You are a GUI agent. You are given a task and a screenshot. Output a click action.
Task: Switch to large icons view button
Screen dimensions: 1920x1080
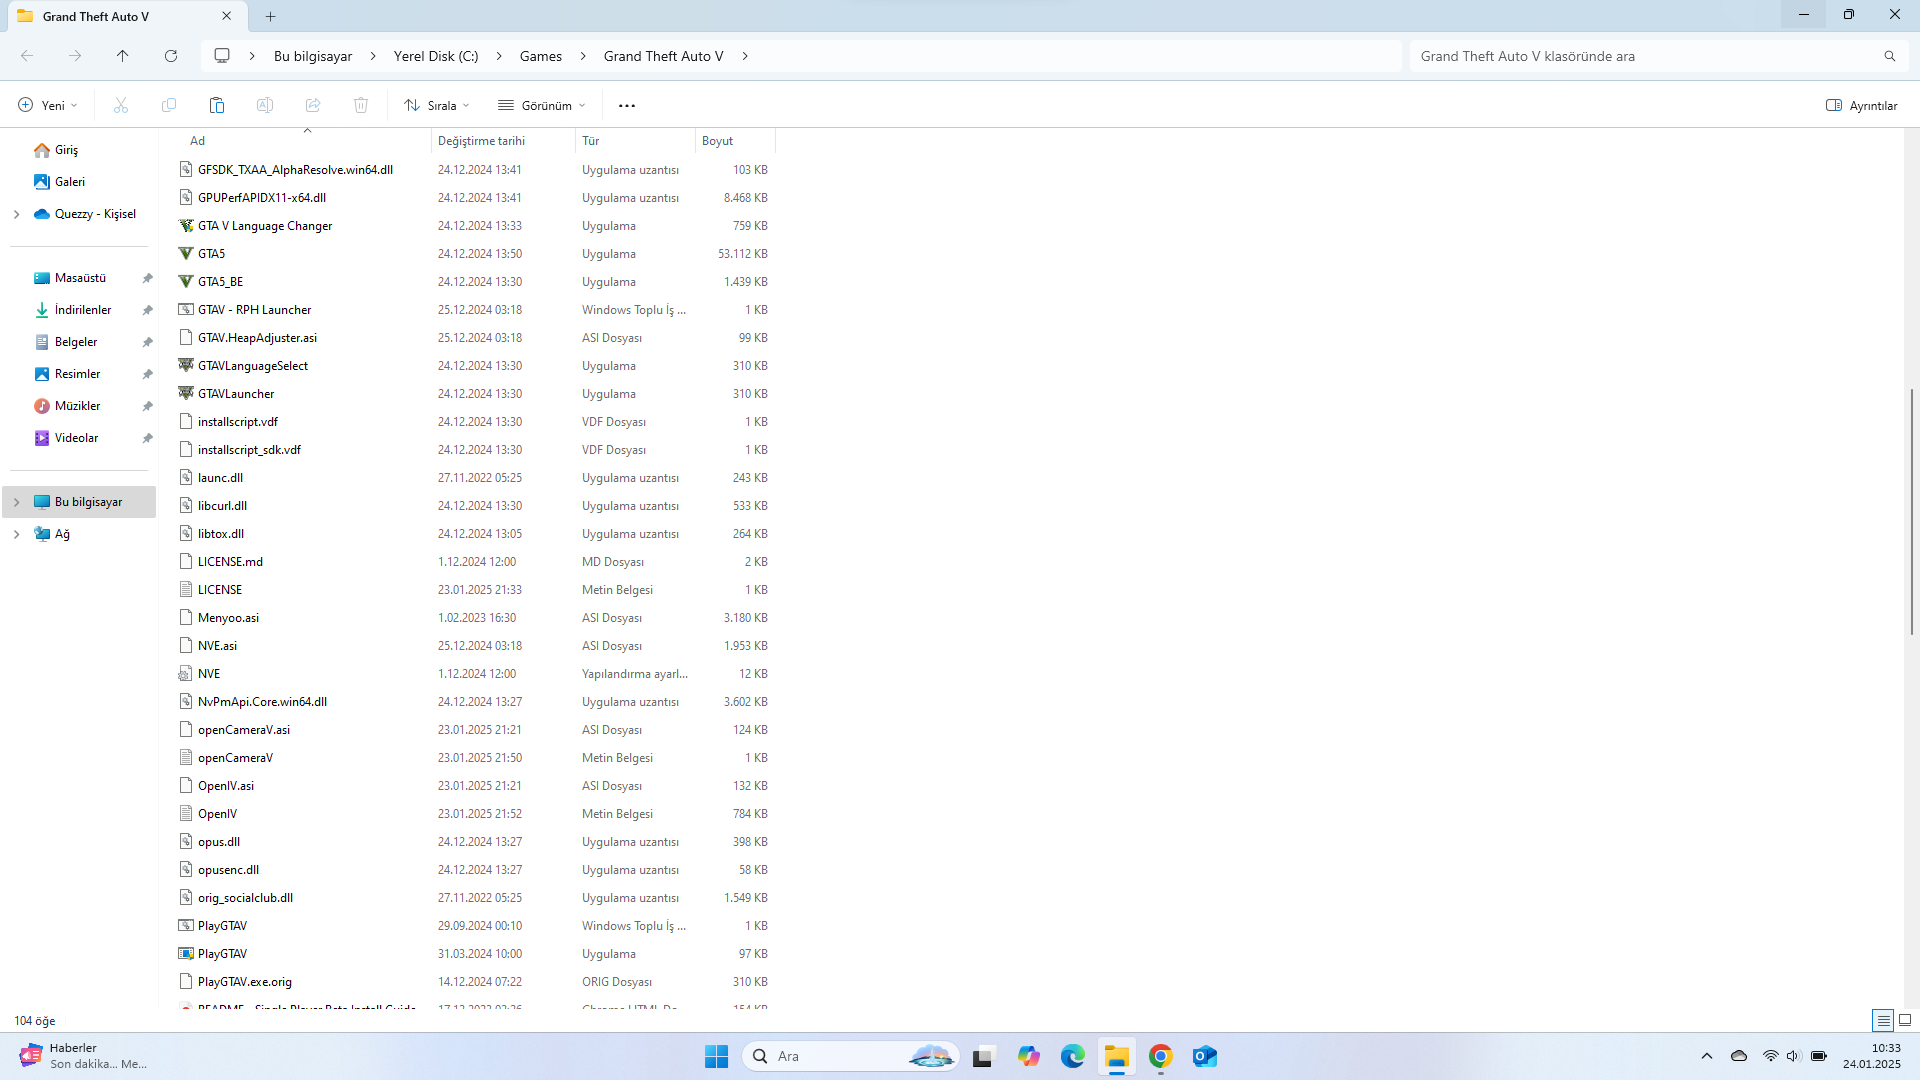(x=1905, y=1020)
